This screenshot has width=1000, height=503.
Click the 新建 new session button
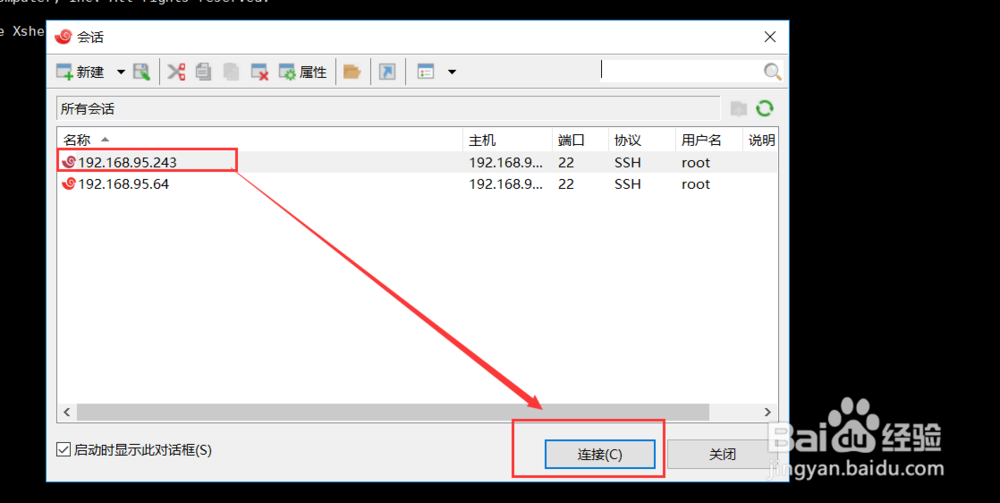tap(80, 72)
